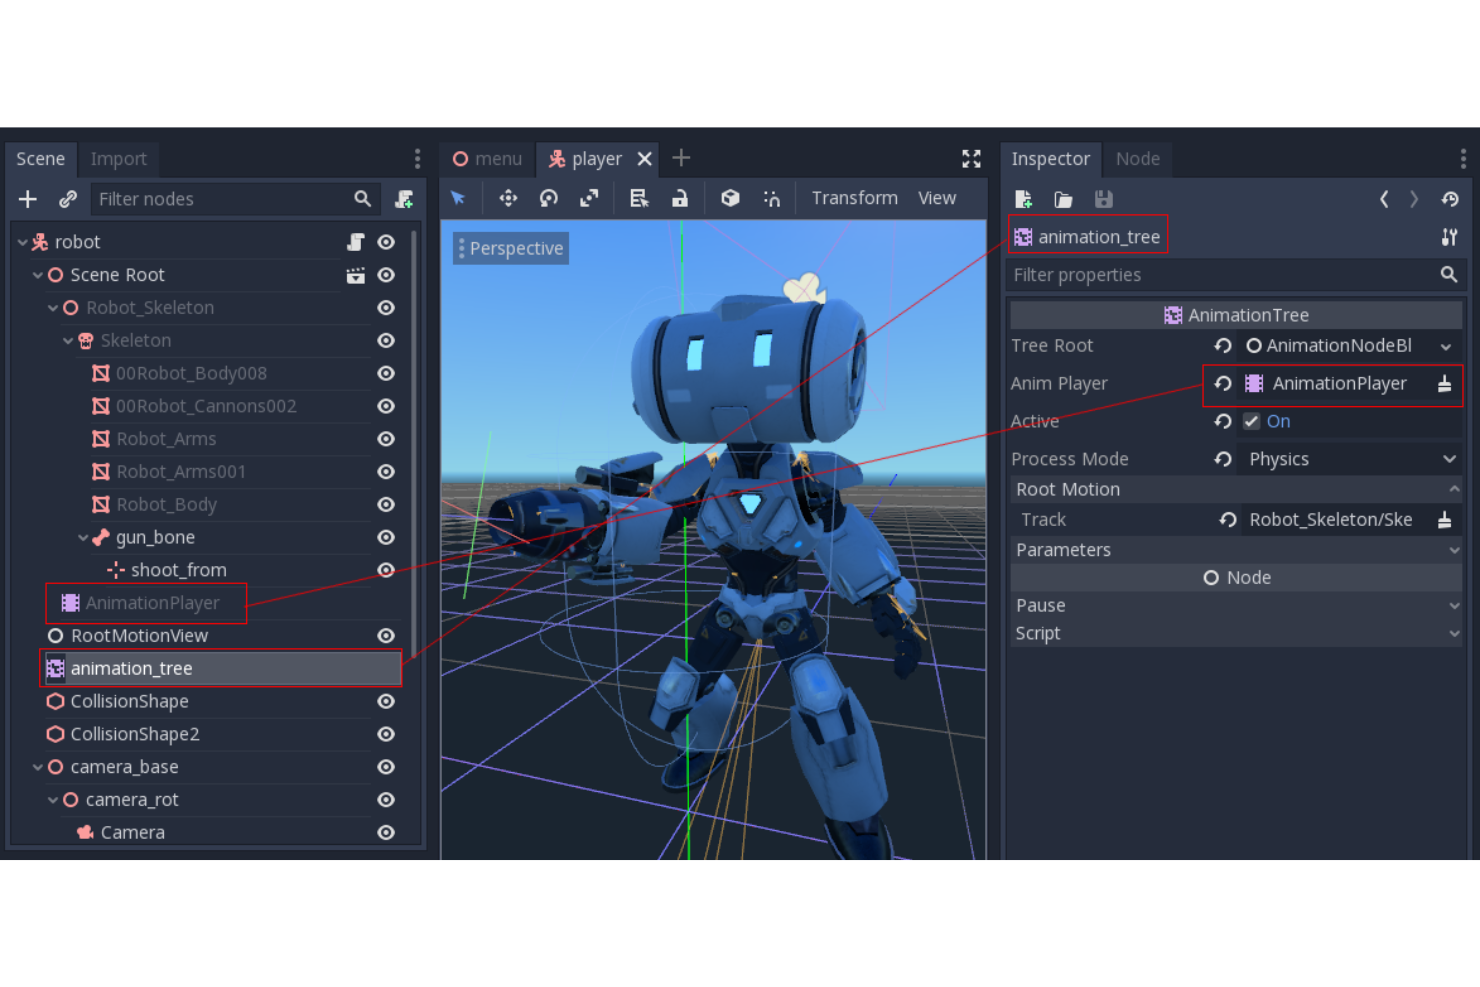Switch to the Import tab
This screenshot has height=987, width=1480.
pyautogui.click(x=118, y=158)
